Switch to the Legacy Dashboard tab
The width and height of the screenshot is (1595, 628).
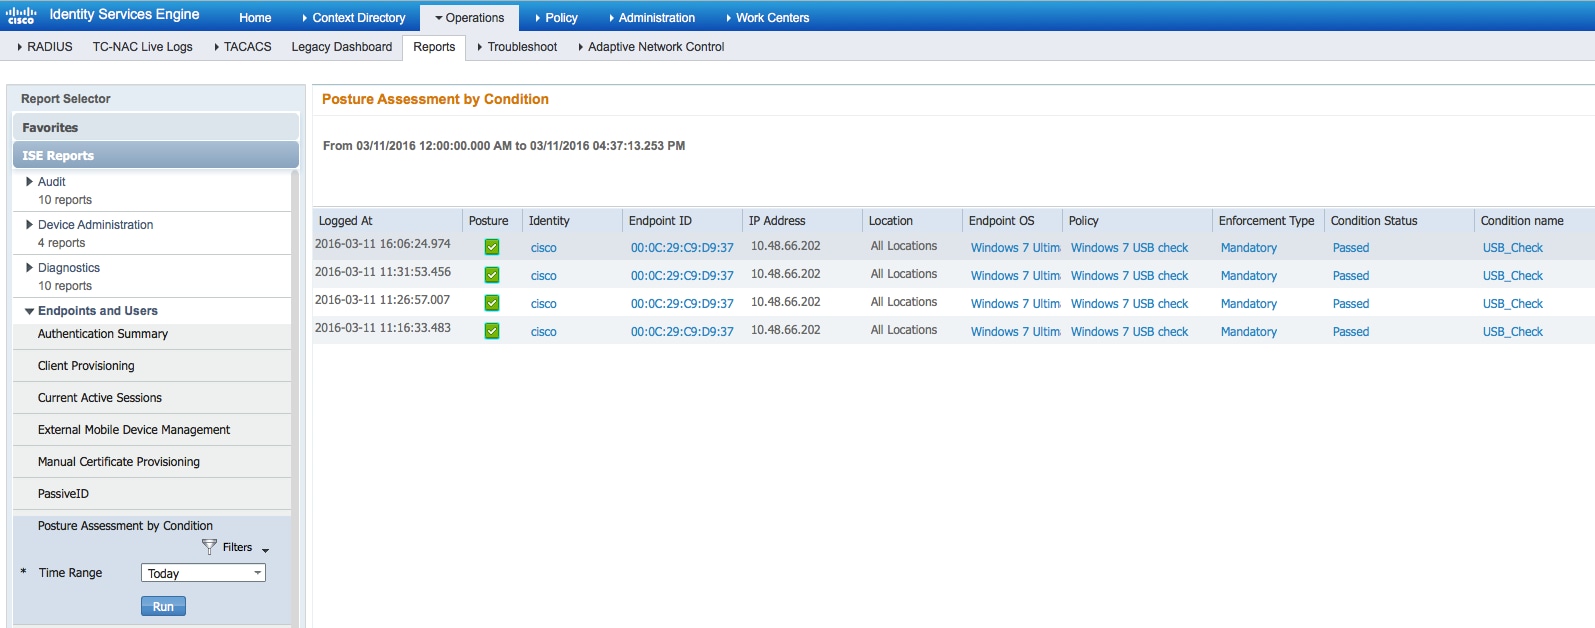tap(342, 46)
